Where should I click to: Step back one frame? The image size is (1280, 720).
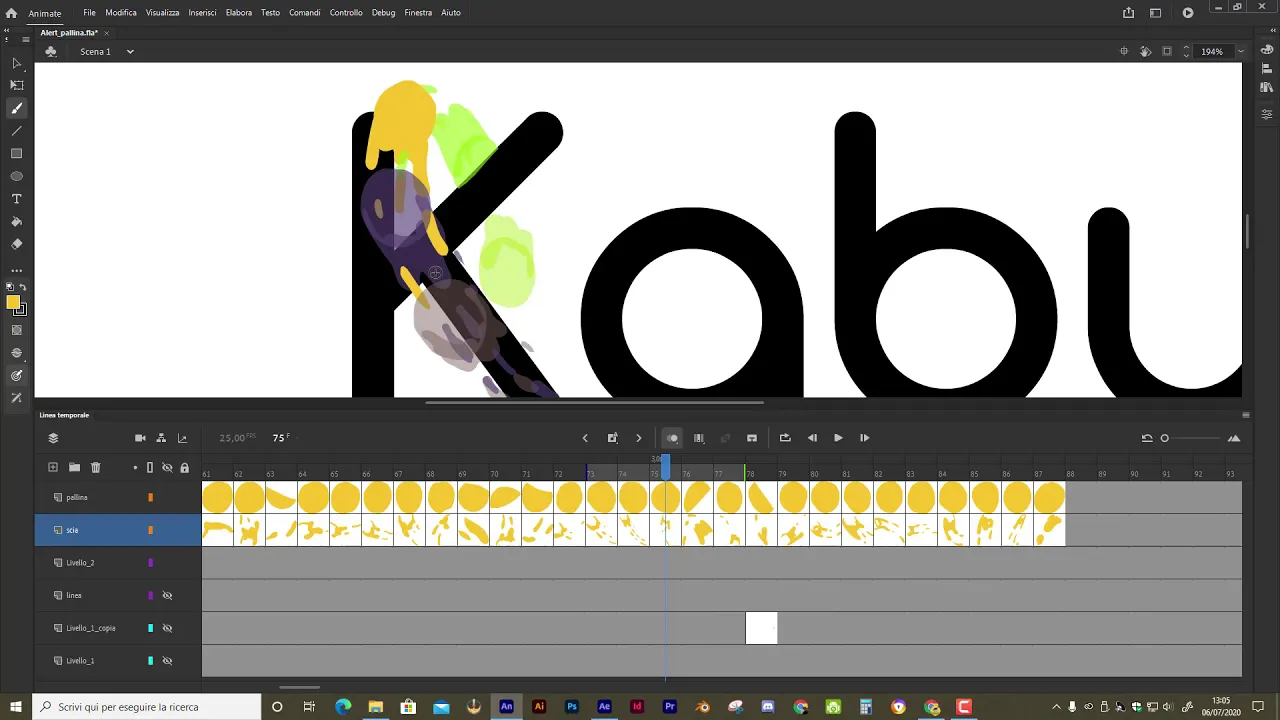(812, 438)
